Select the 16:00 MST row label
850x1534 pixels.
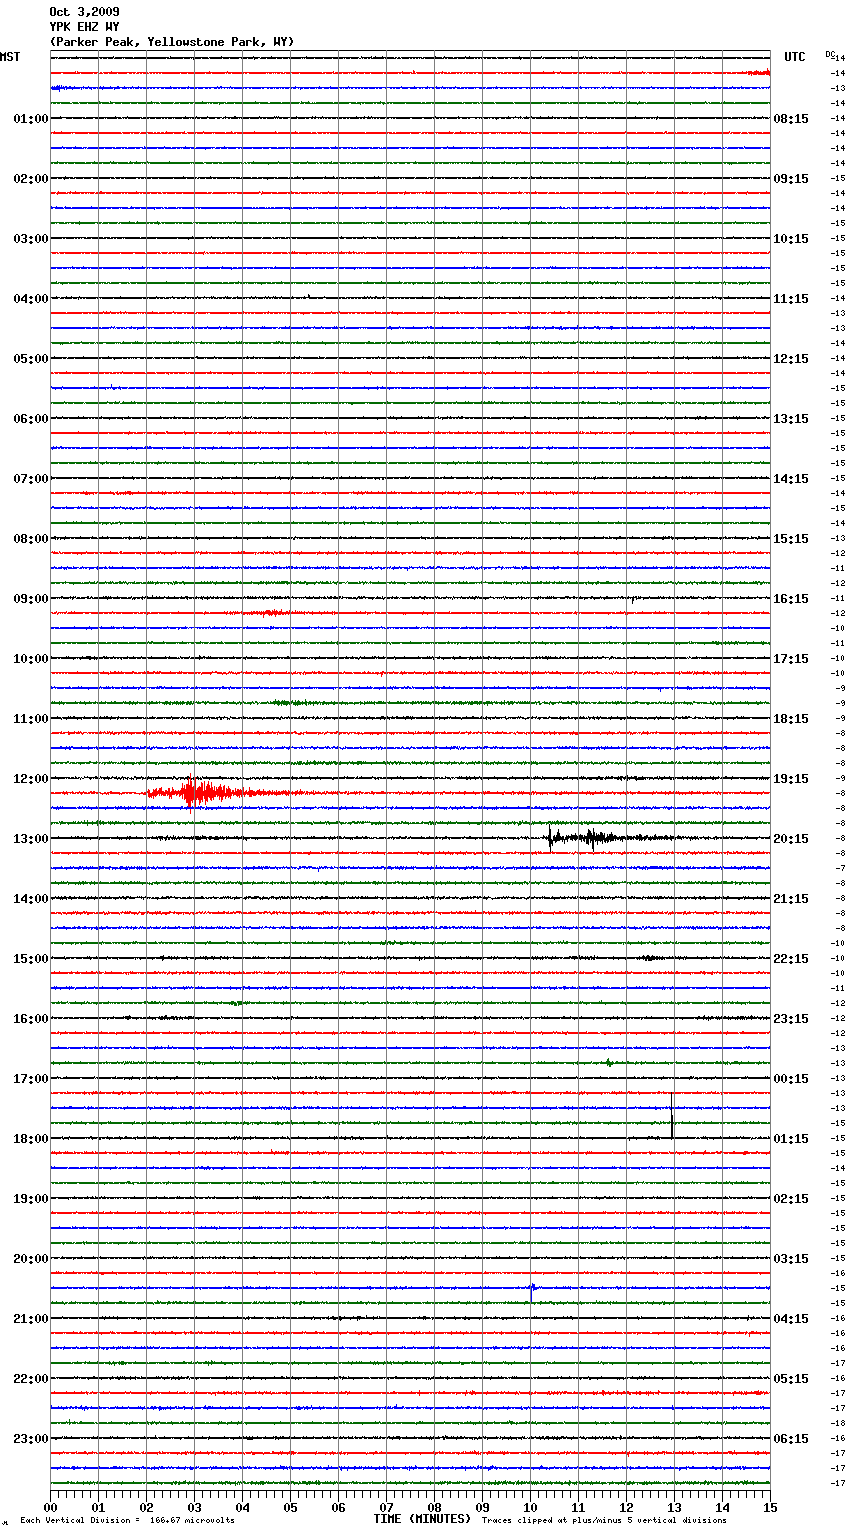30,1019
